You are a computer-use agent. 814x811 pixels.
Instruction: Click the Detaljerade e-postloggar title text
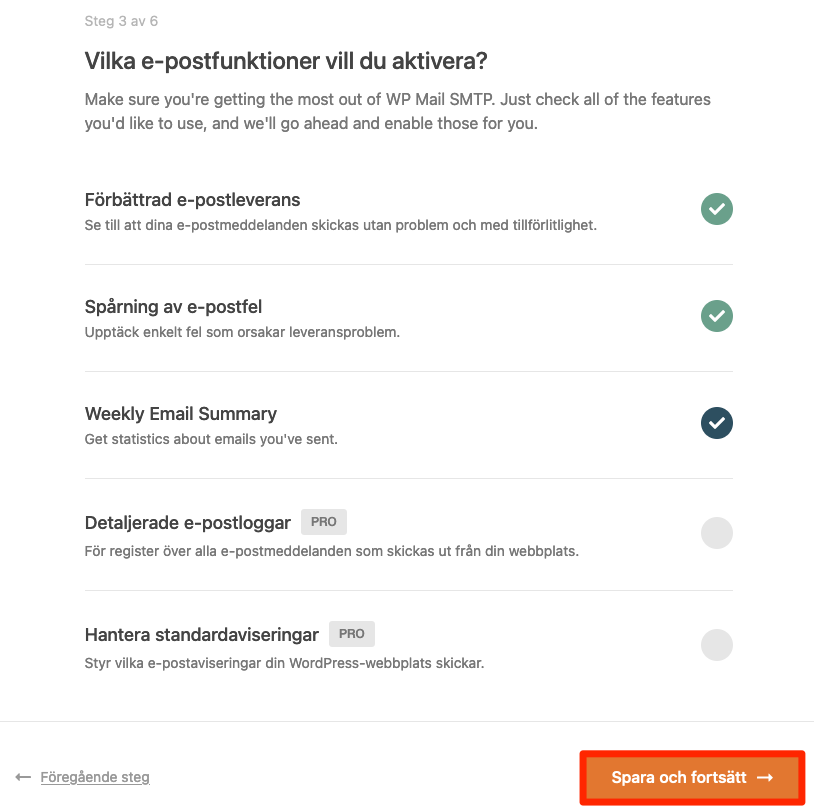(x=187, y=523)
